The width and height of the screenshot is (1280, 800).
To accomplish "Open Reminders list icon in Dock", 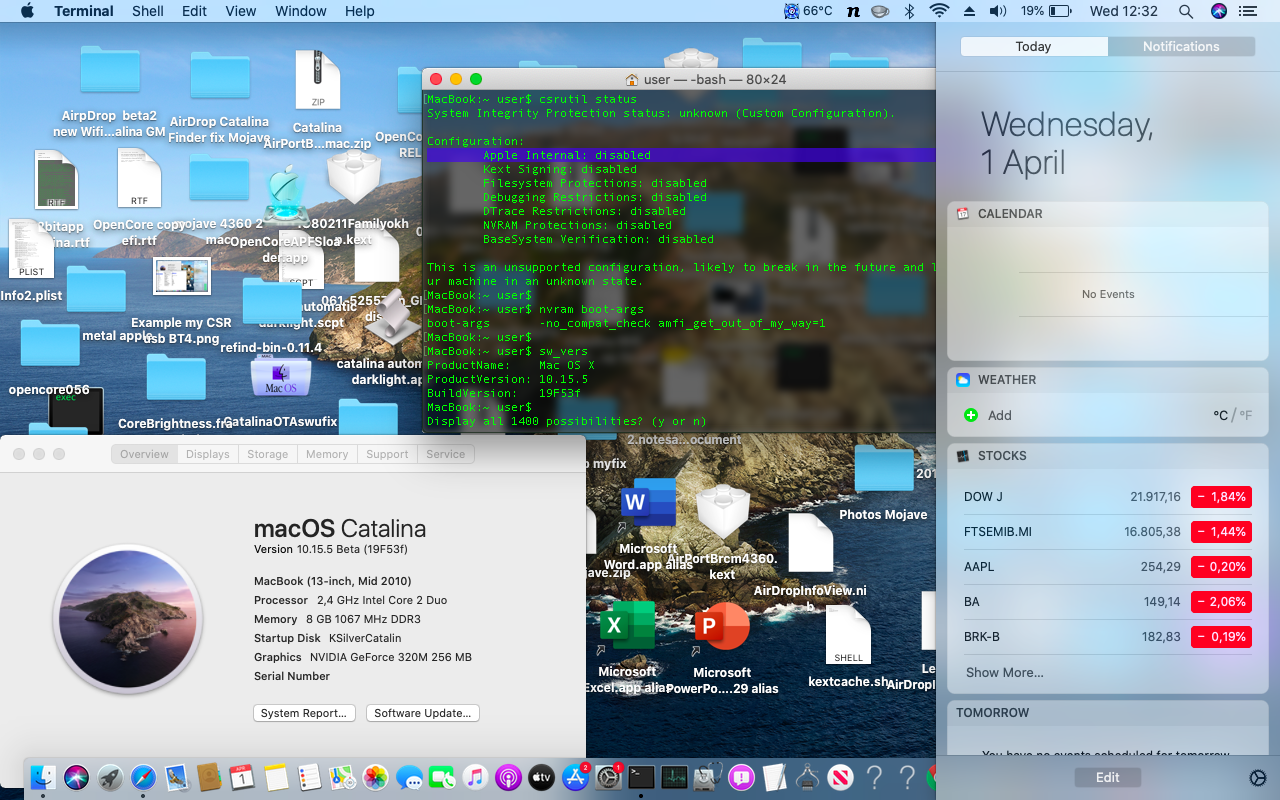I will pyautogui.click(x=309, y=777).
